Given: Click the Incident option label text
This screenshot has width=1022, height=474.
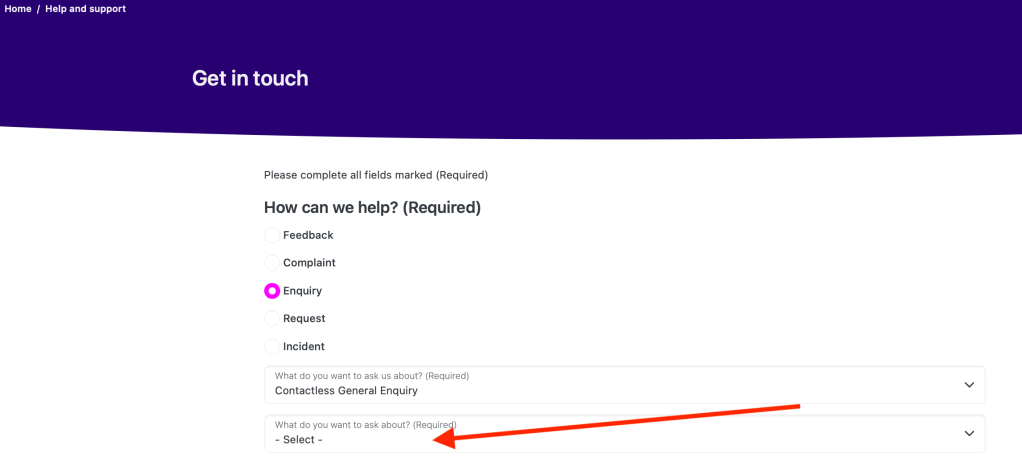Looking at the screenshot, I should [304, 346].
